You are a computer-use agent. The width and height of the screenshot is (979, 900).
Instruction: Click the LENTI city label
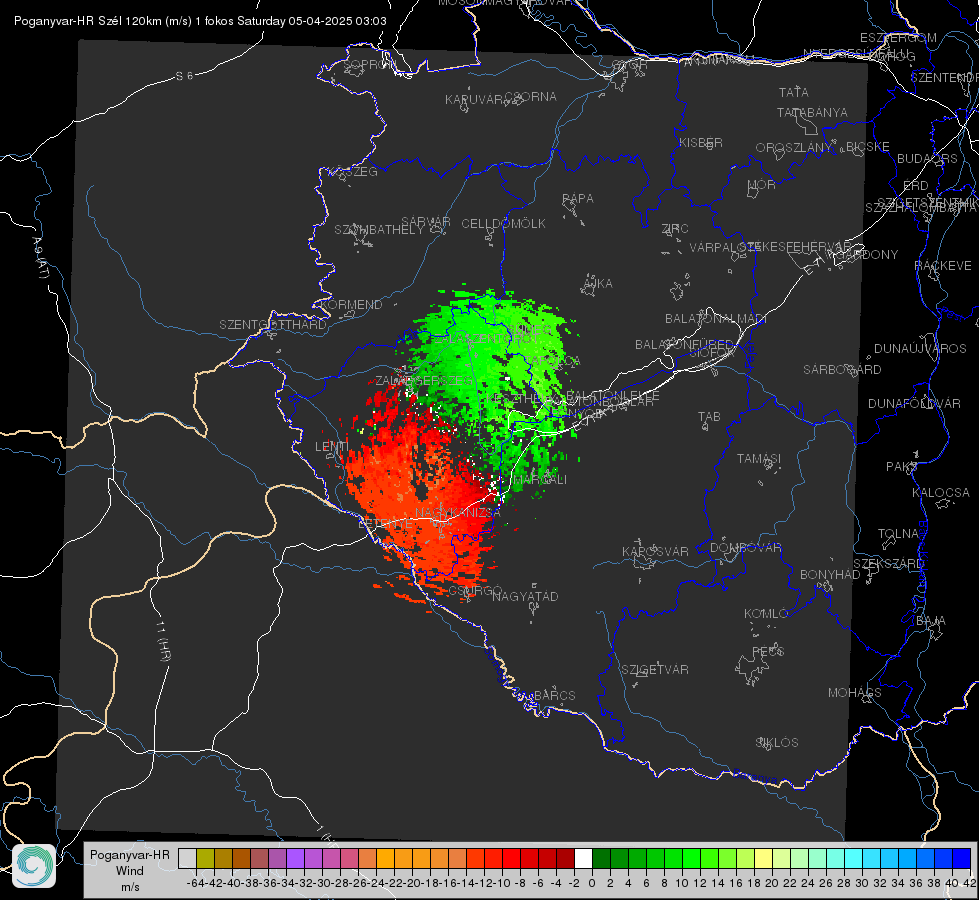pyautogui.click(x=332, y=446)
